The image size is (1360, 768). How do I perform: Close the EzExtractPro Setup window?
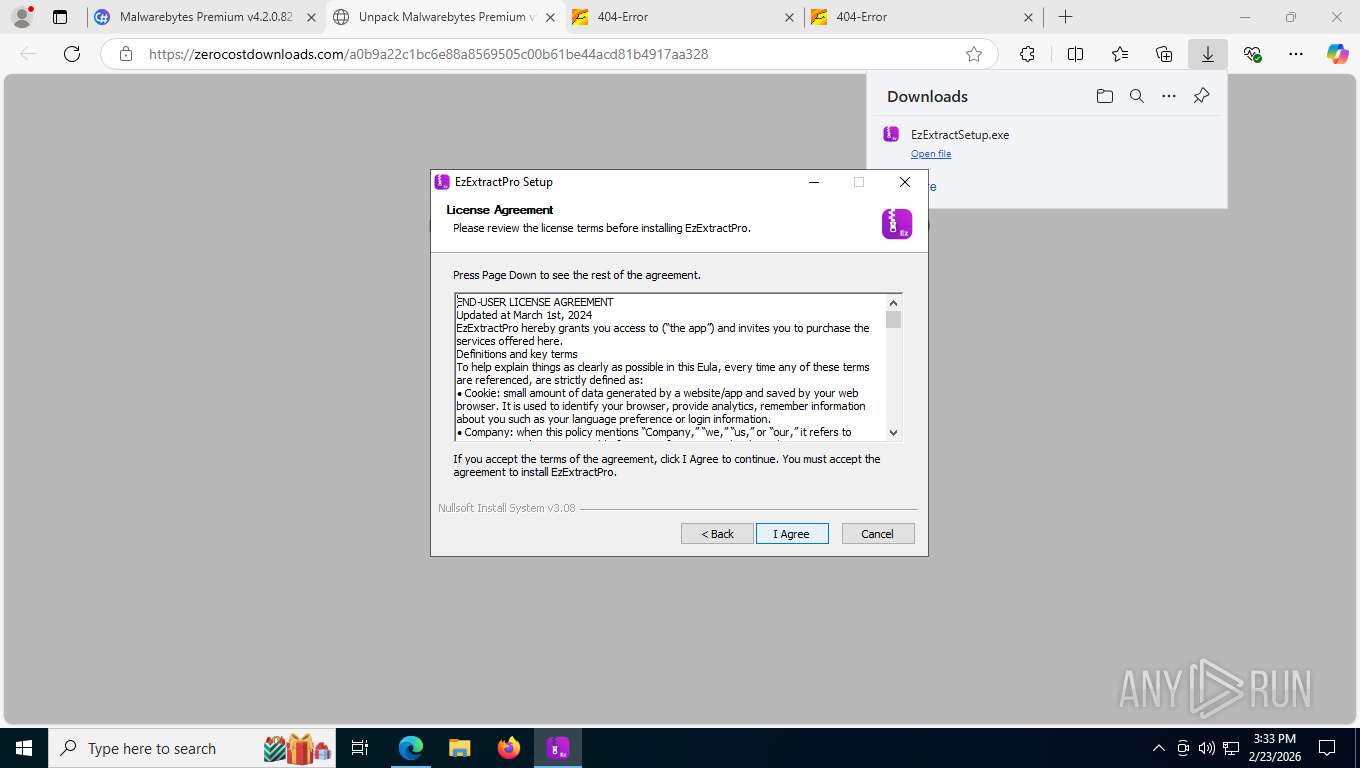pyautogui.click(x=905, y=182)
